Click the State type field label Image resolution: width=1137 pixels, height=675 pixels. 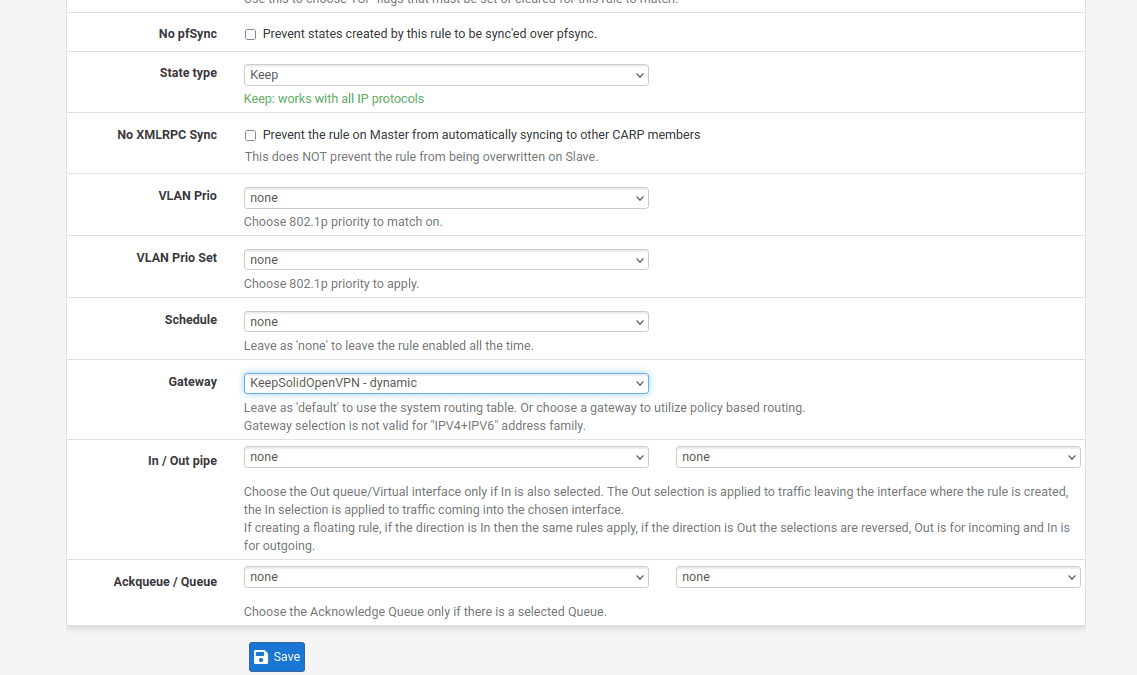(x=188, y=73)
